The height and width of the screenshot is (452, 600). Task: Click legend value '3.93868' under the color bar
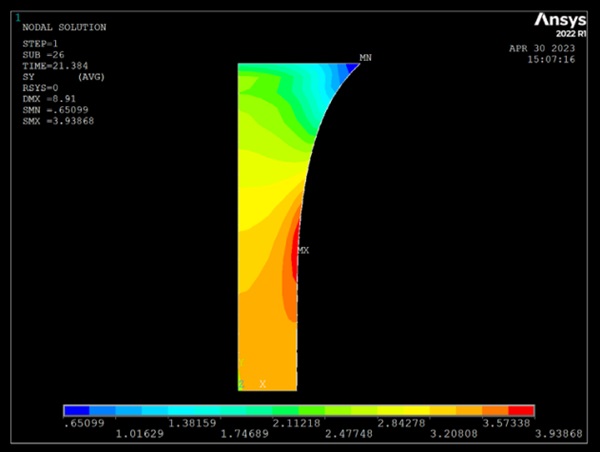tap(559, 434)
